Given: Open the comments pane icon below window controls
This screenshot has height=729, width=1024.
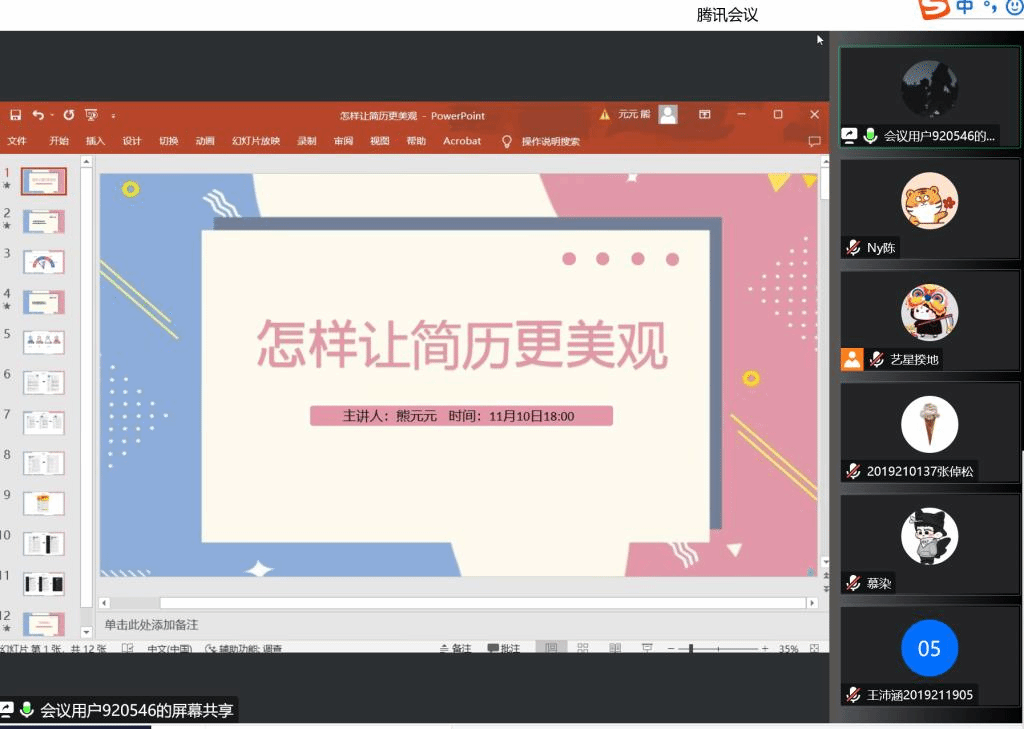Looking at the screenshot, I should [814, 142].
